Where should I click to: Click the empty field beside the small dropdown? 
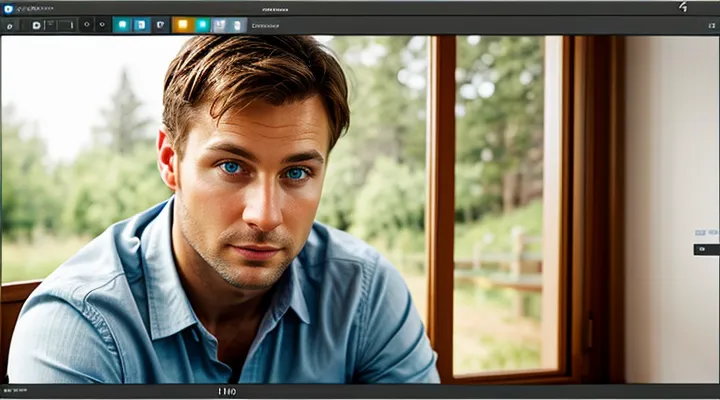66,25
